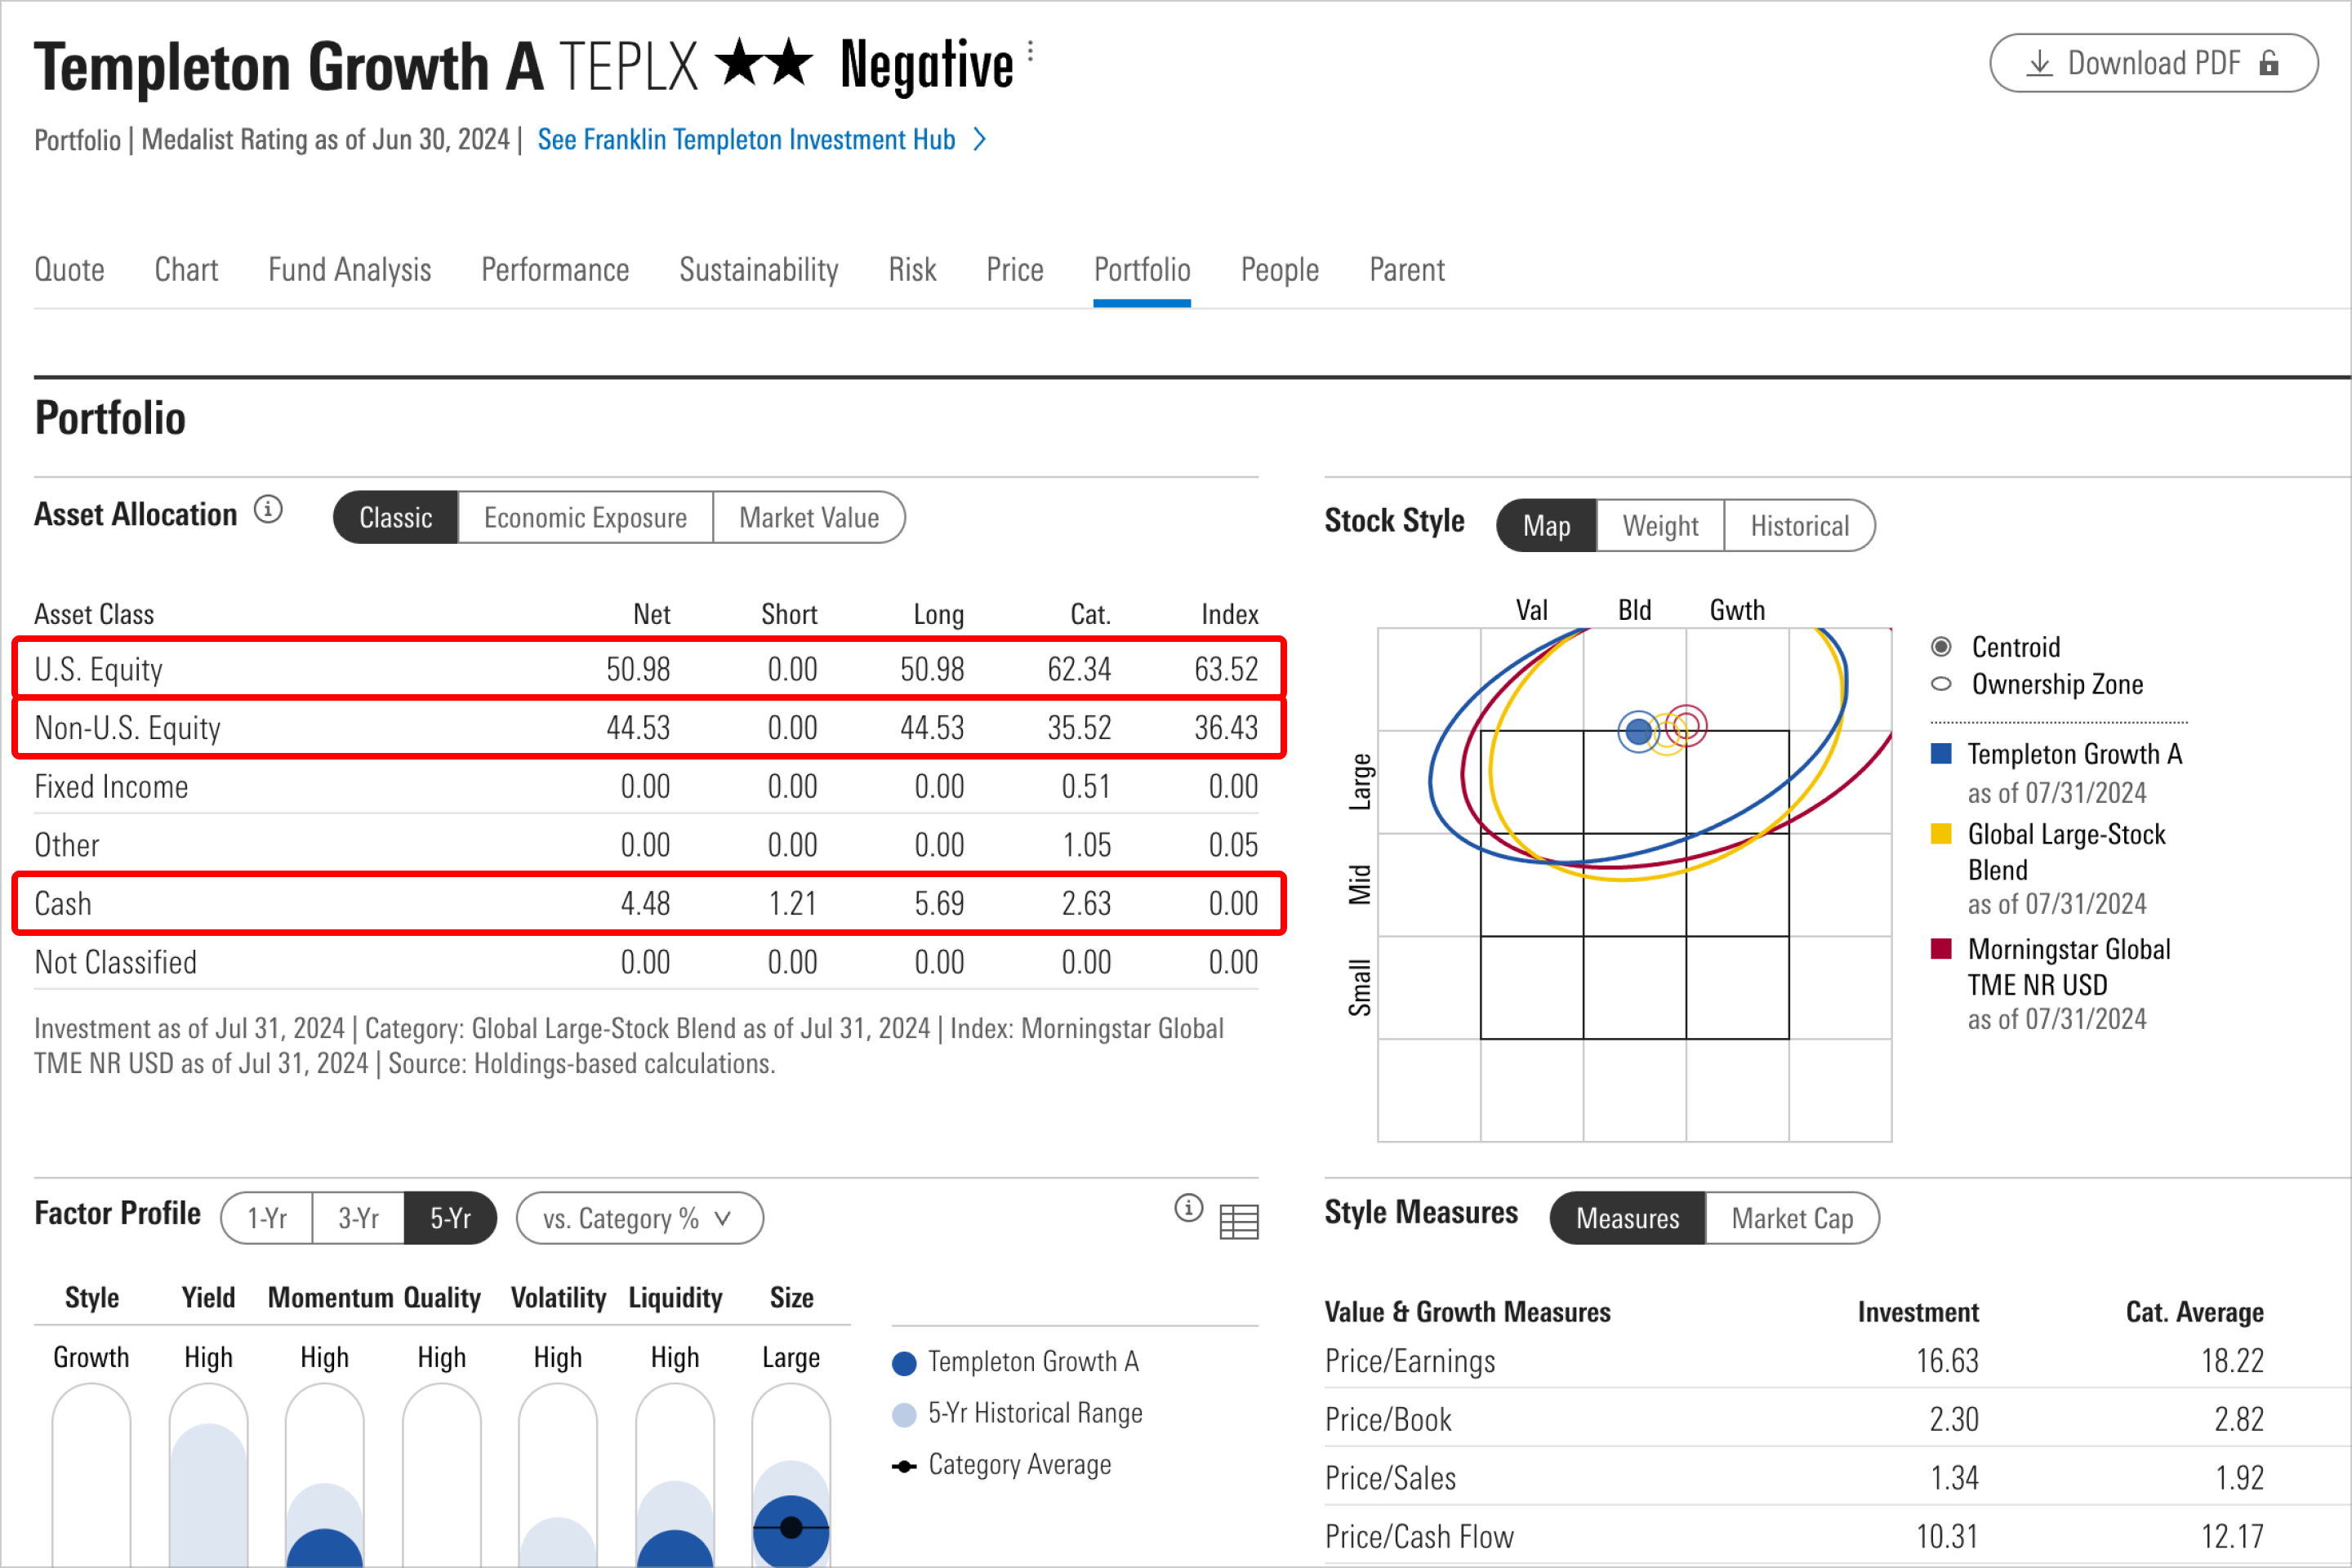Click Templeton Growth A centroid on style map

coord(1638,732)
